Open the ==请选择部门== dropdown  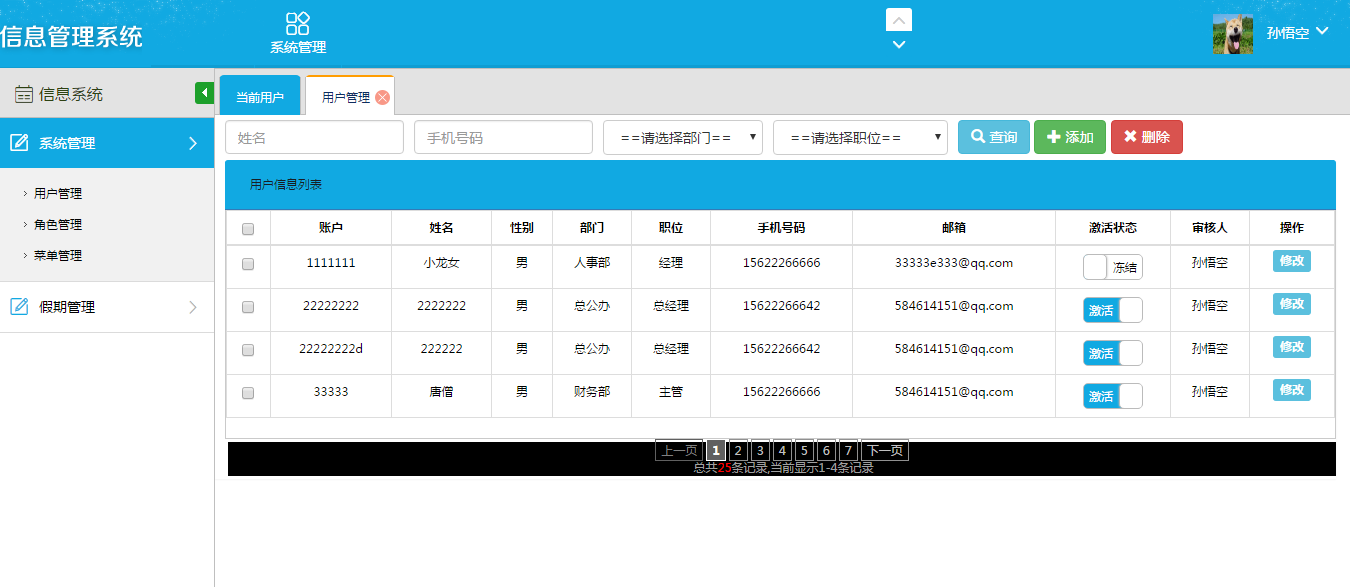tap(682, 137)
